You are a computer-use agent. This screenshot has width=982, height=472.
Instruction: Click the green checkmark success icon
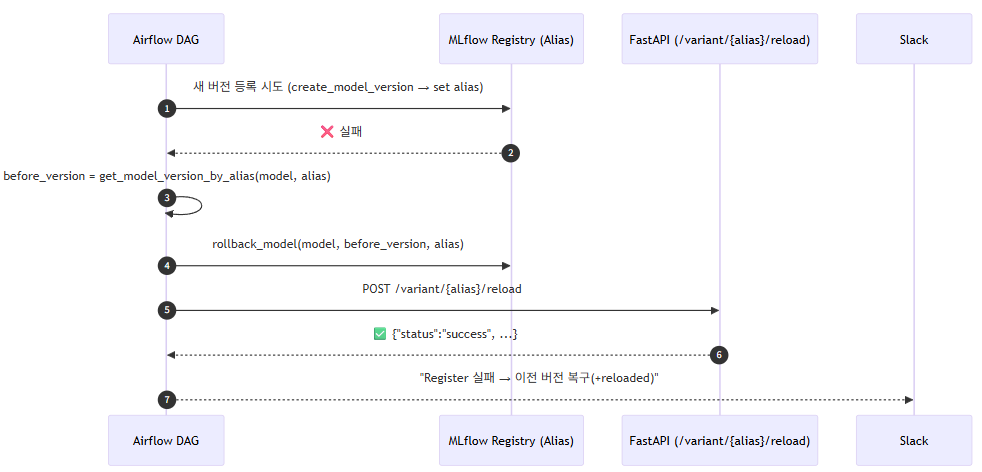(x=380, y=333)
